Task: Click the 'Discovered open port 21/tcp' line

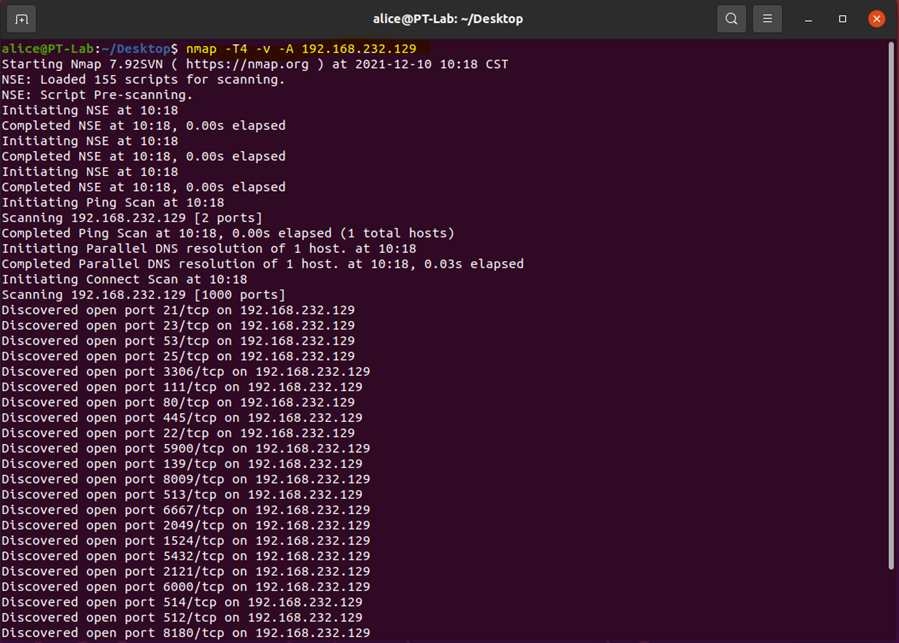Action: tap(178, 310)
